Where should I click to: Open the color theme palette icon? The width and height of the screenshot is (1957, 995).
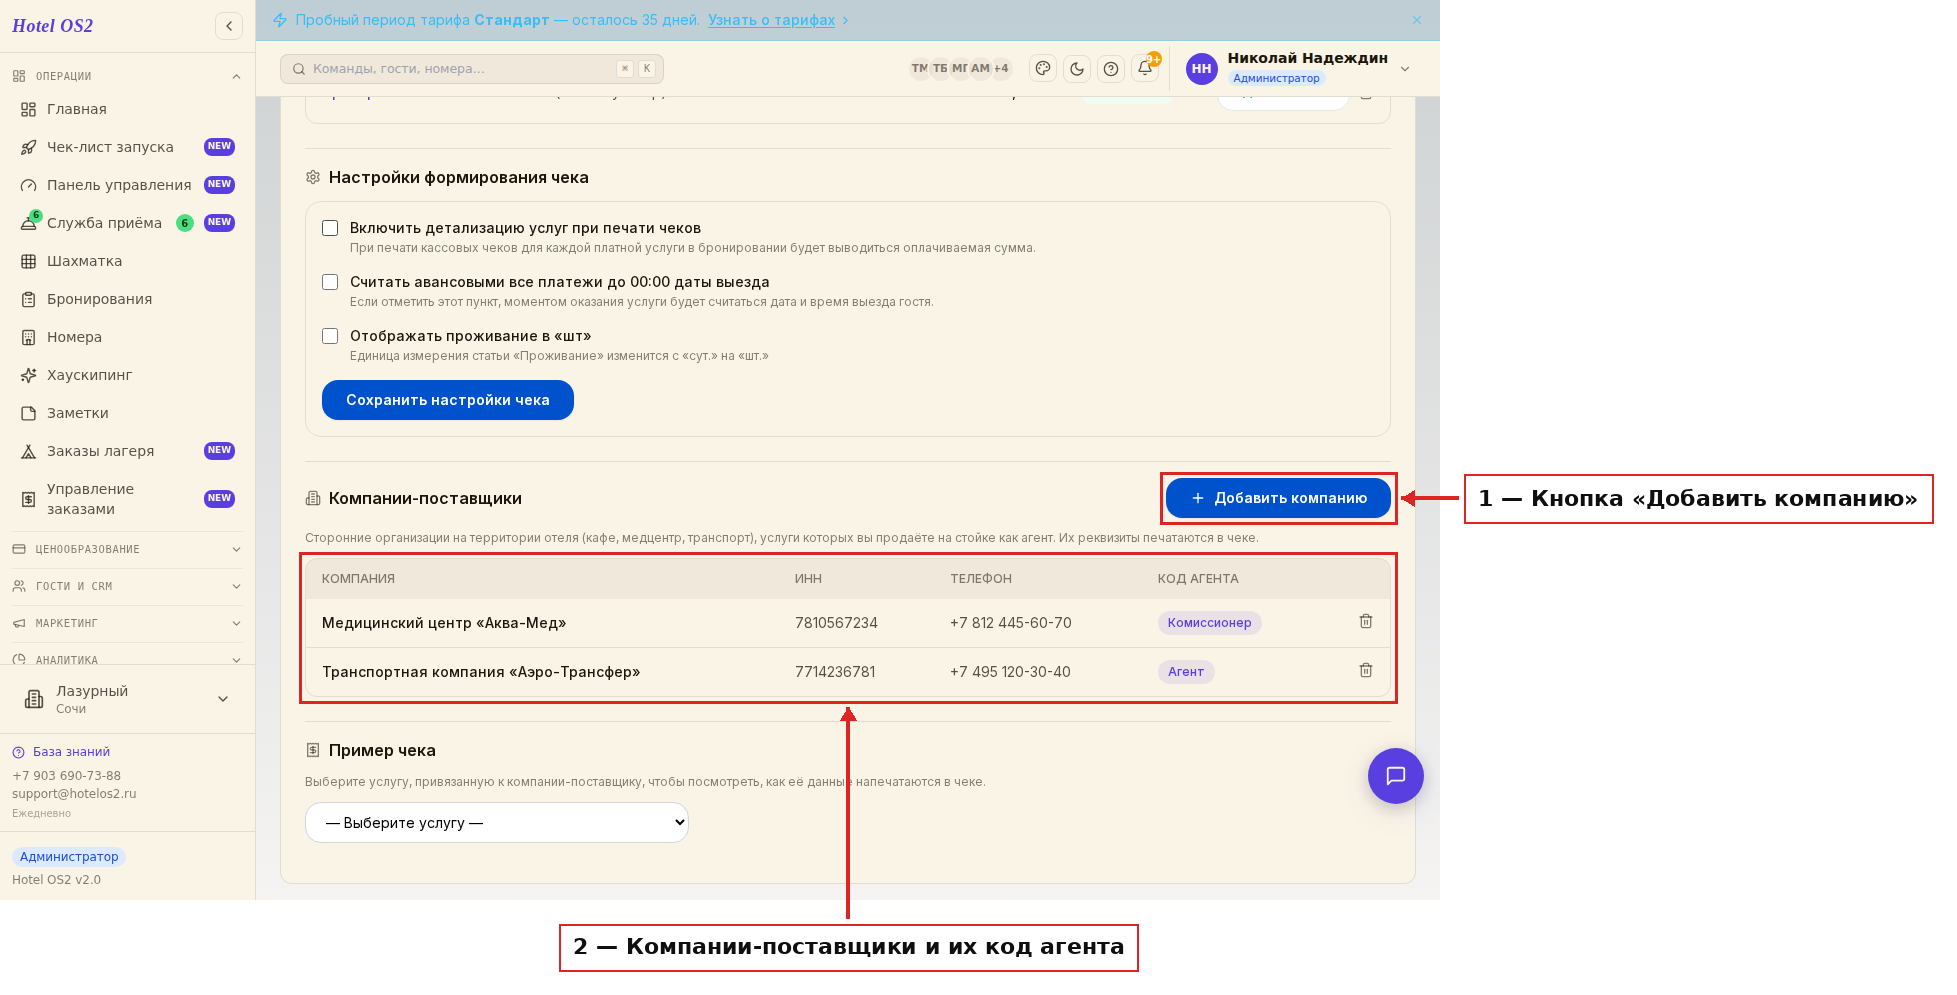coord(1043,69)
